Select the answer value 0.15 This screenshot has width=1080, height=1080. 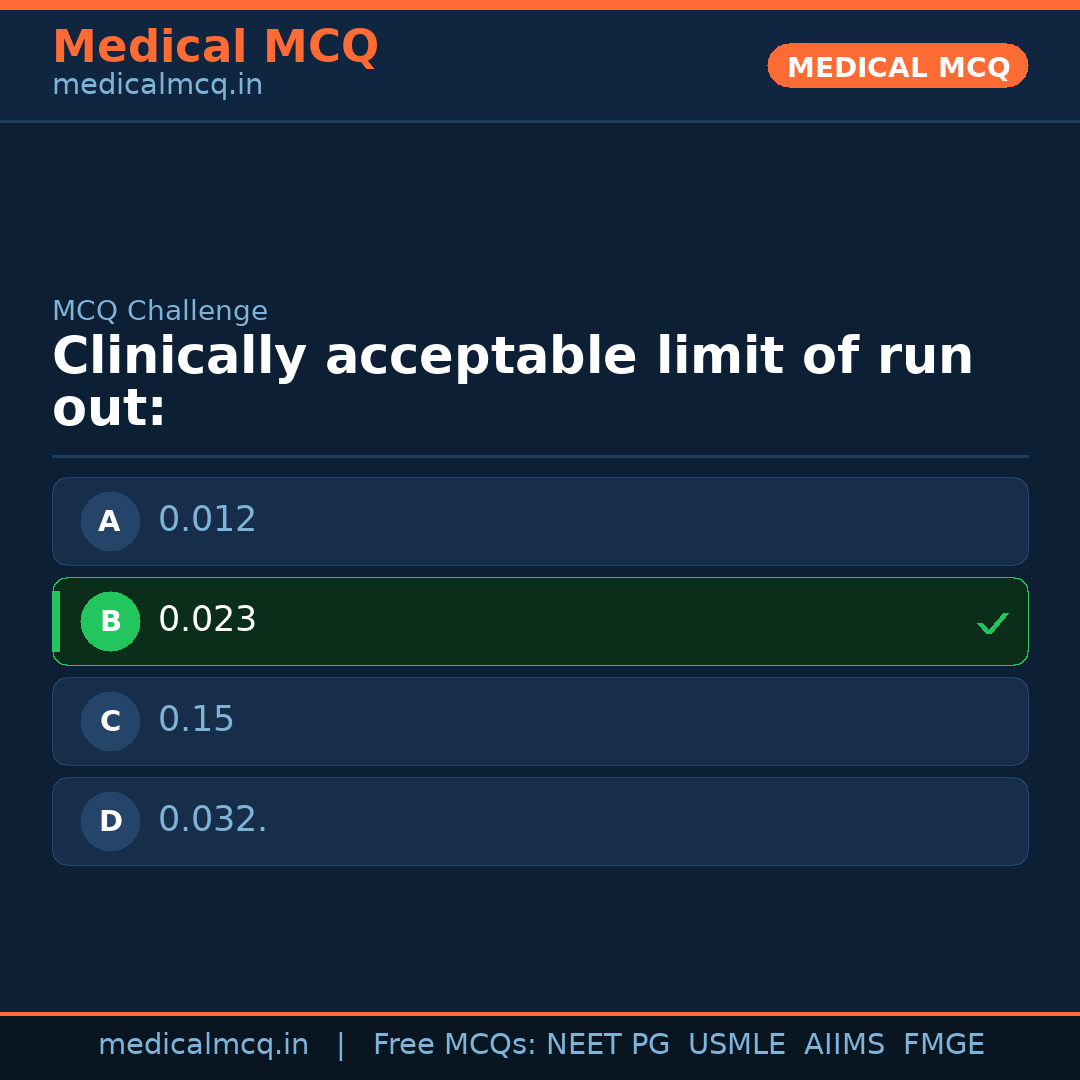[x=196, y=720]
